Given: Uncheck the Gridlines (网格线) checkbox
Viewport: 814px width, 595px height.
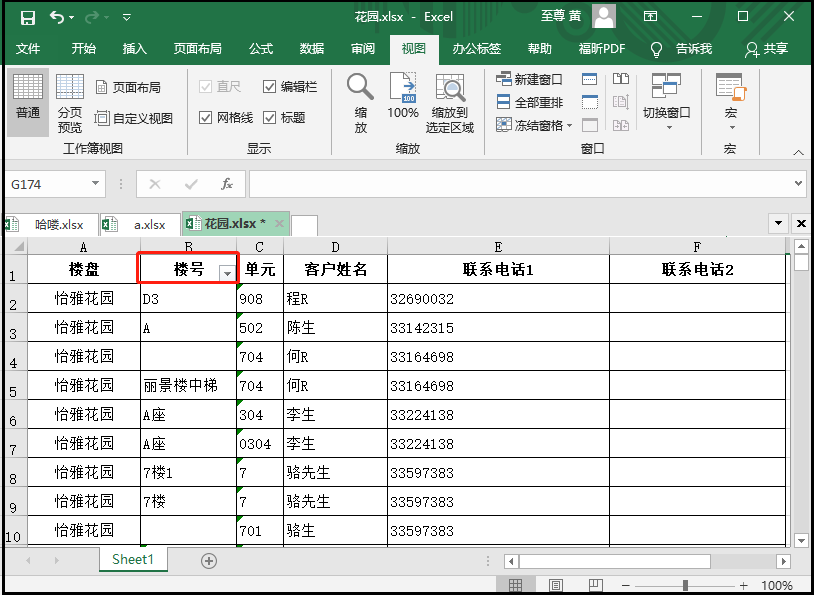Looking at the screenshot, I should 206,117.
